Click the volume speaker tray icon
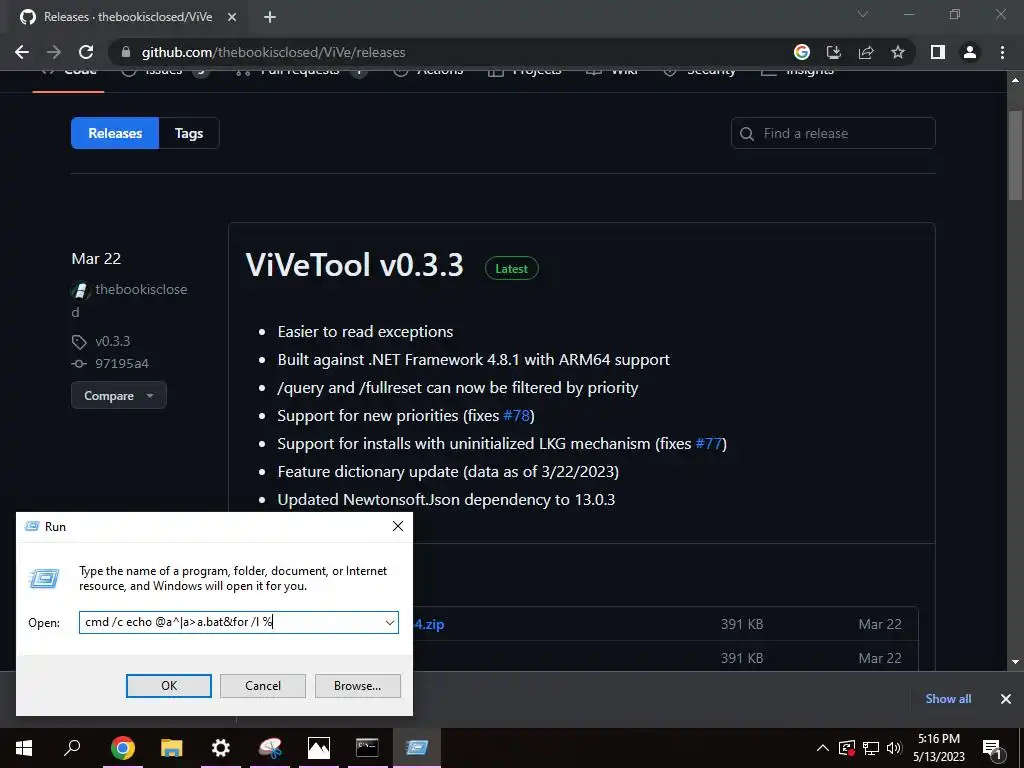This screenshot has width=1024, height=768. [x=894, y=748]
